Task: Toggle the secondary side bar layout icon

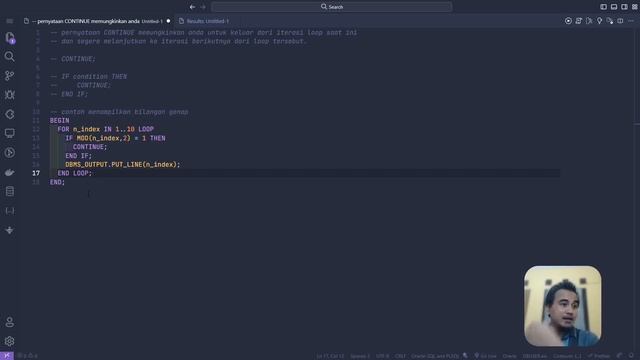Action: pyautogui.click(x=624, y=7)
